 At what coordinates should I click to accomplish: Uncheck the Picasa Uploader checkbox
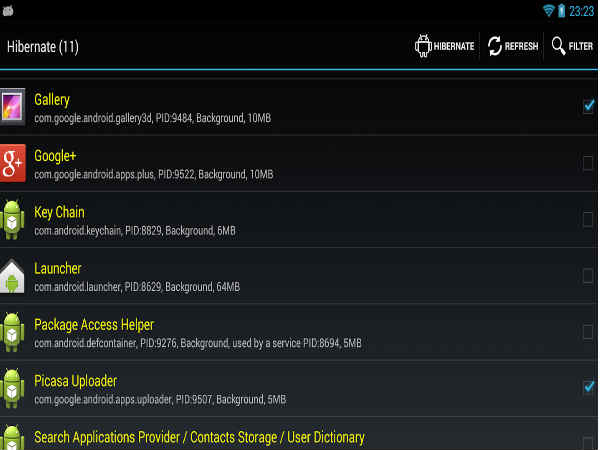pos(588,387)
